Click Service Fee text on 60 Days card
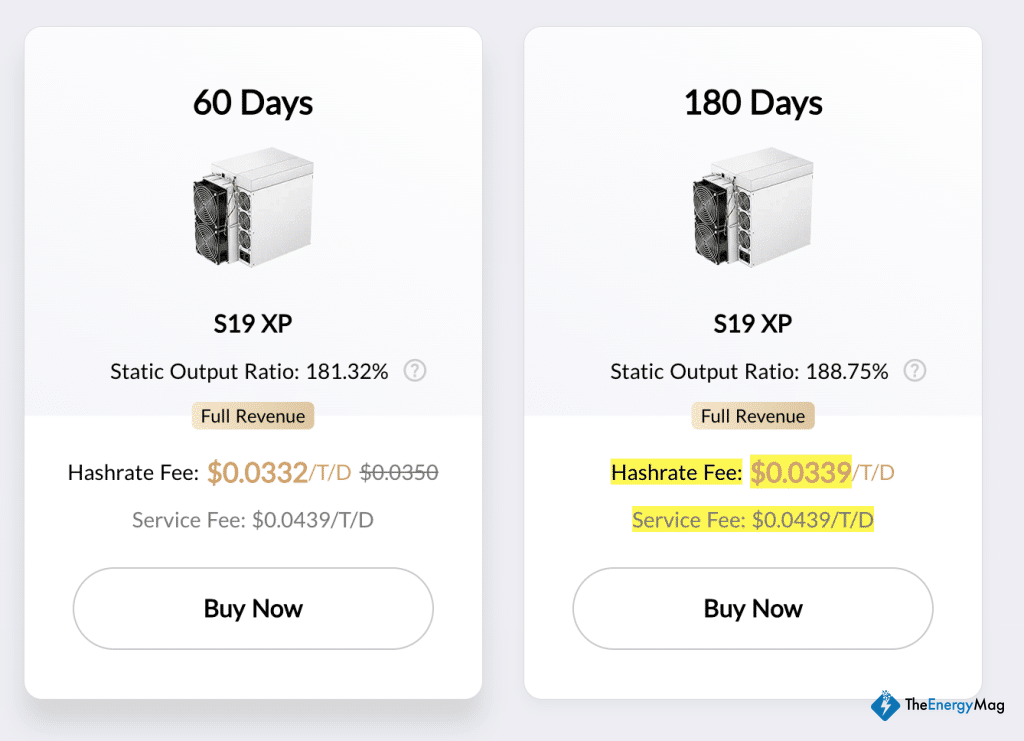 [x=253, y=520]
